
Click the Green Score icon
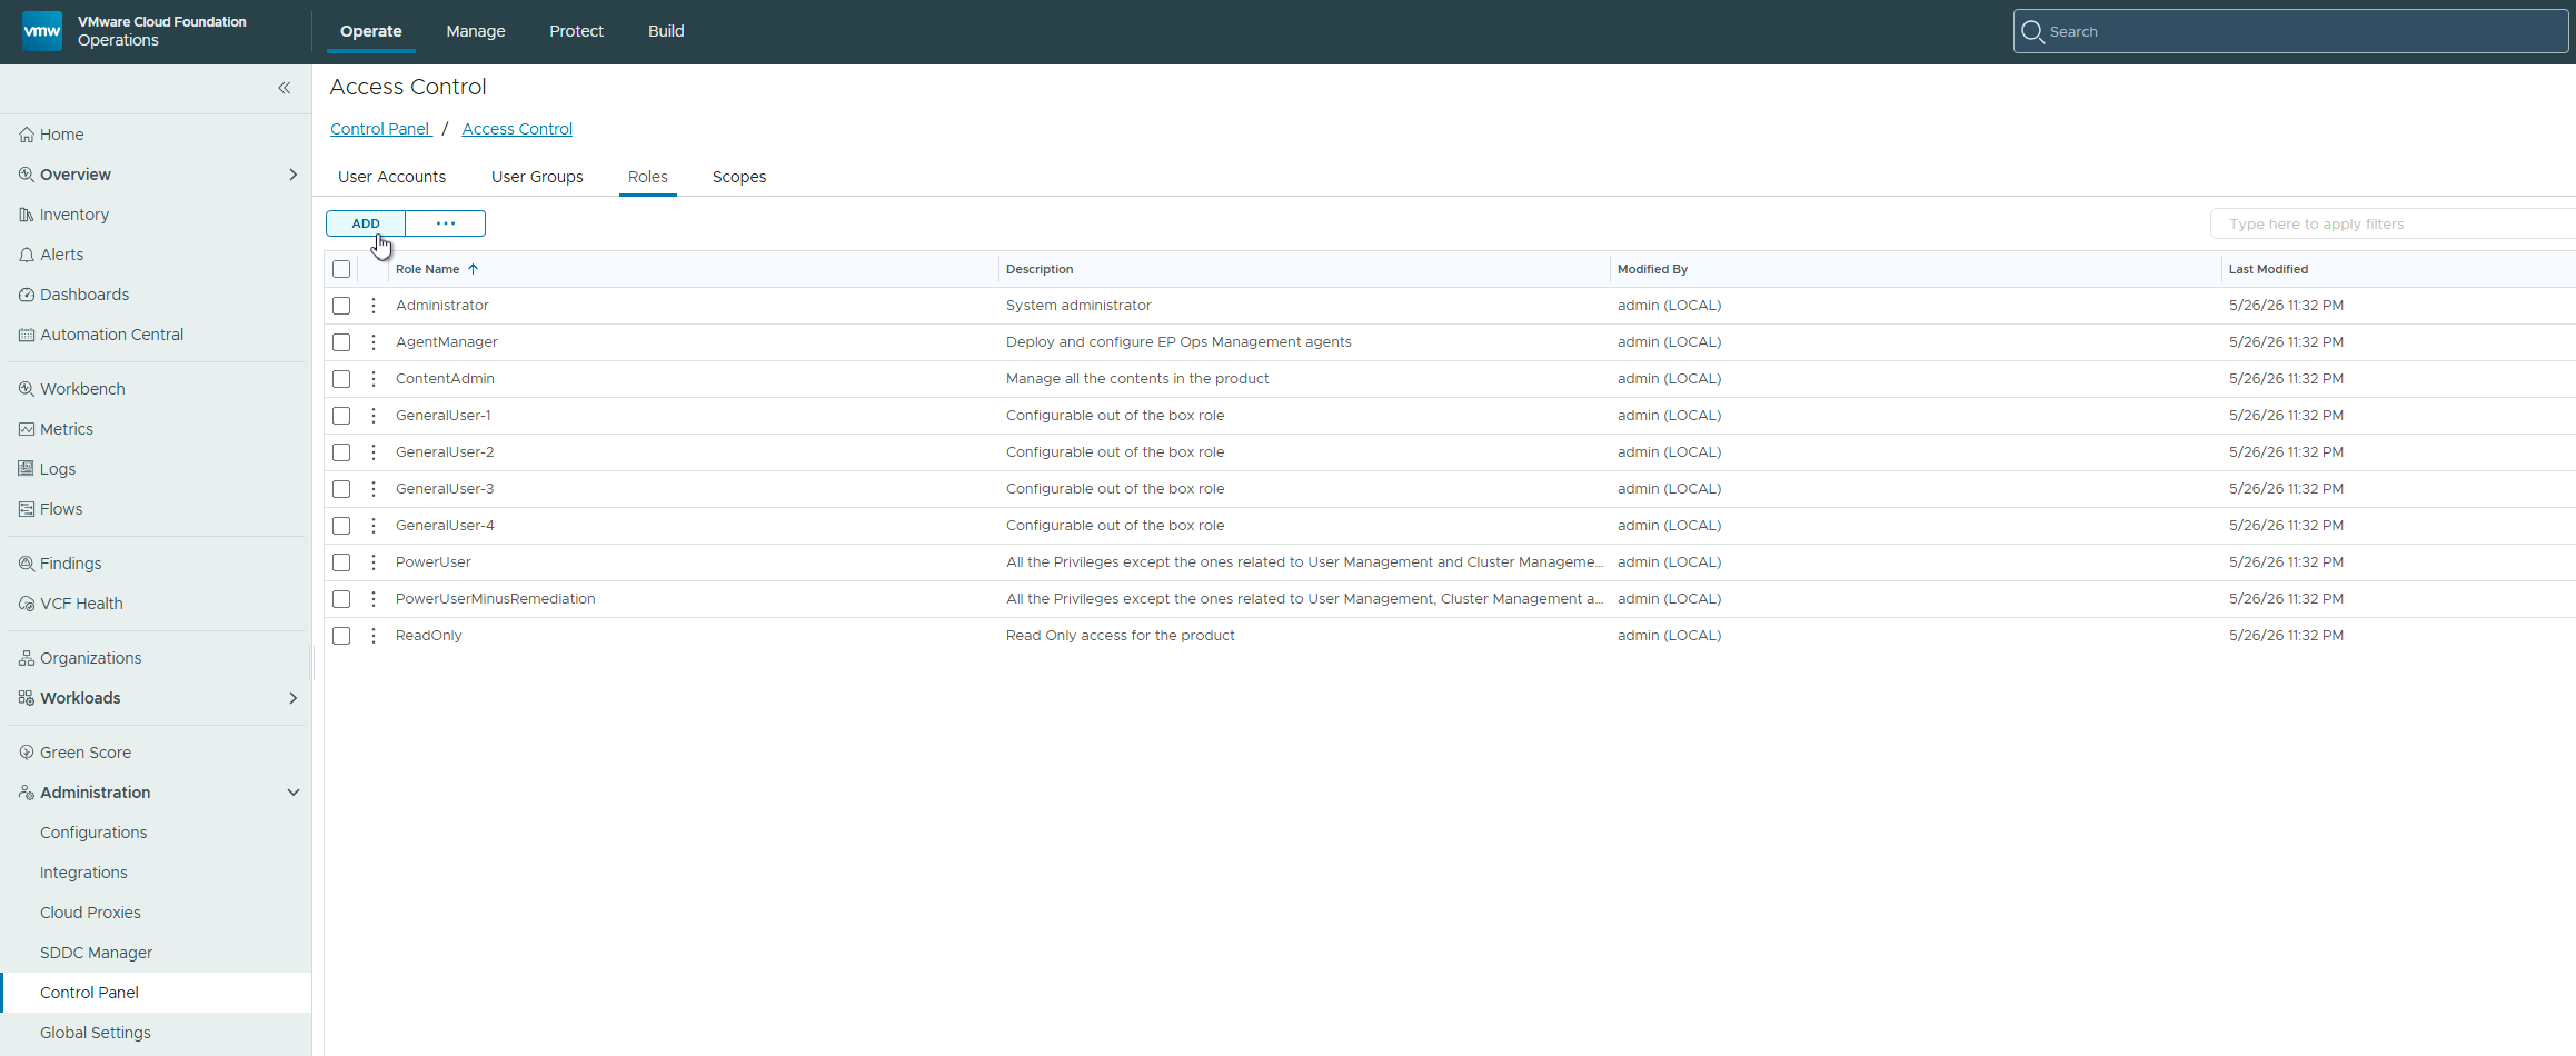tap(26, 752)
